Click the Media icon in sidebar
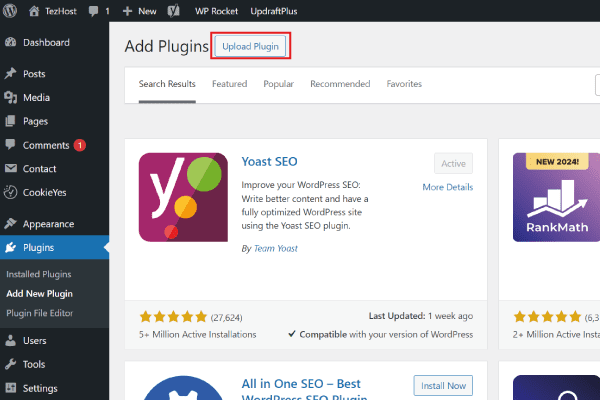The image size is (600, 400). pos(11,97)
